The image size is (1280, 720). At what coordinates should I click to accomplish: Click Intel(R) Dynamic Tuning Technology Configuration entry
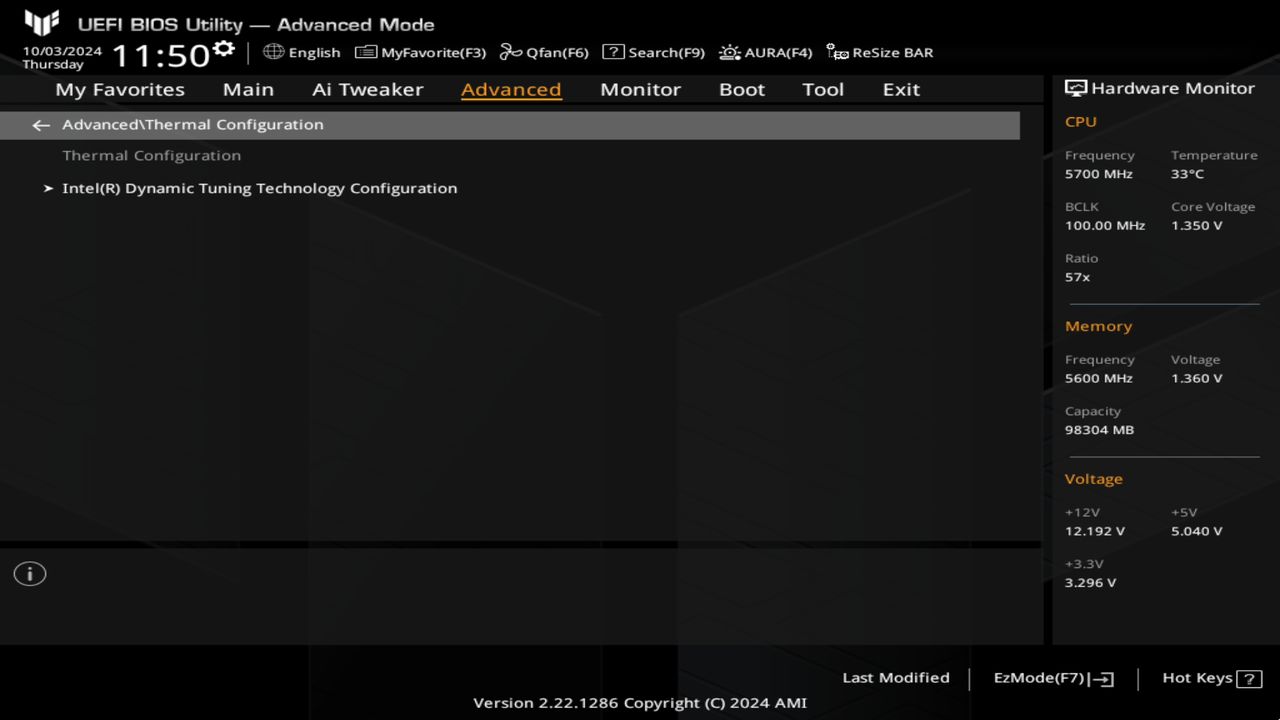[x=259, y=188]
